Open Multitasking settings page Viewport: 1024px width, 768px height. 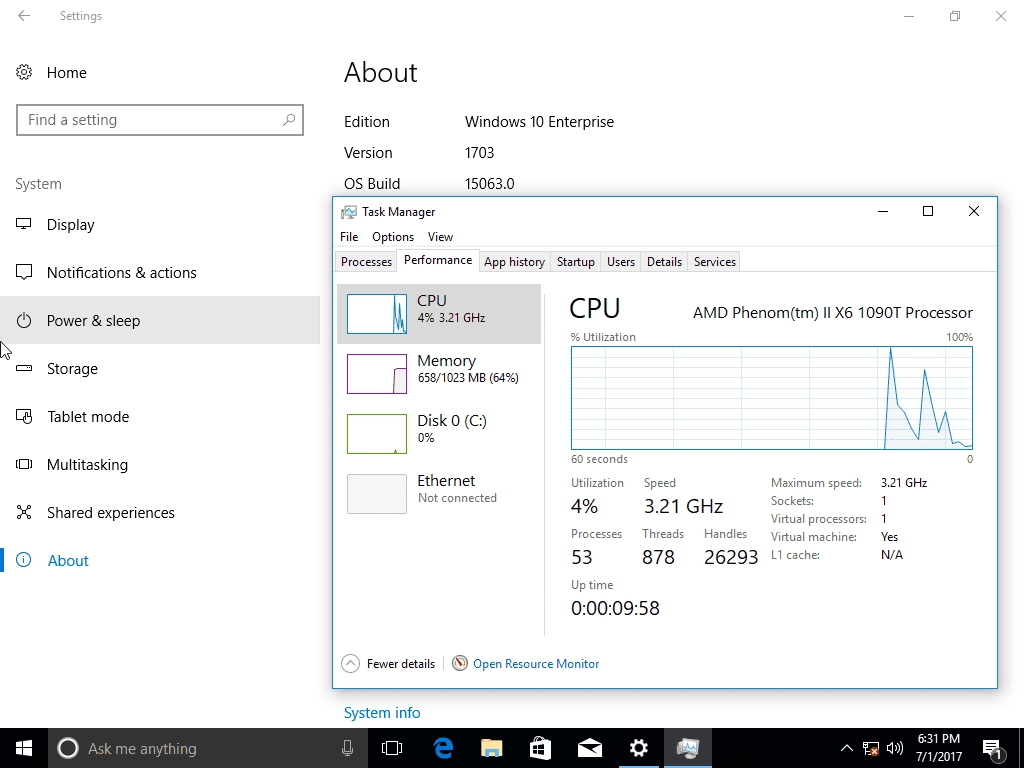160,464
